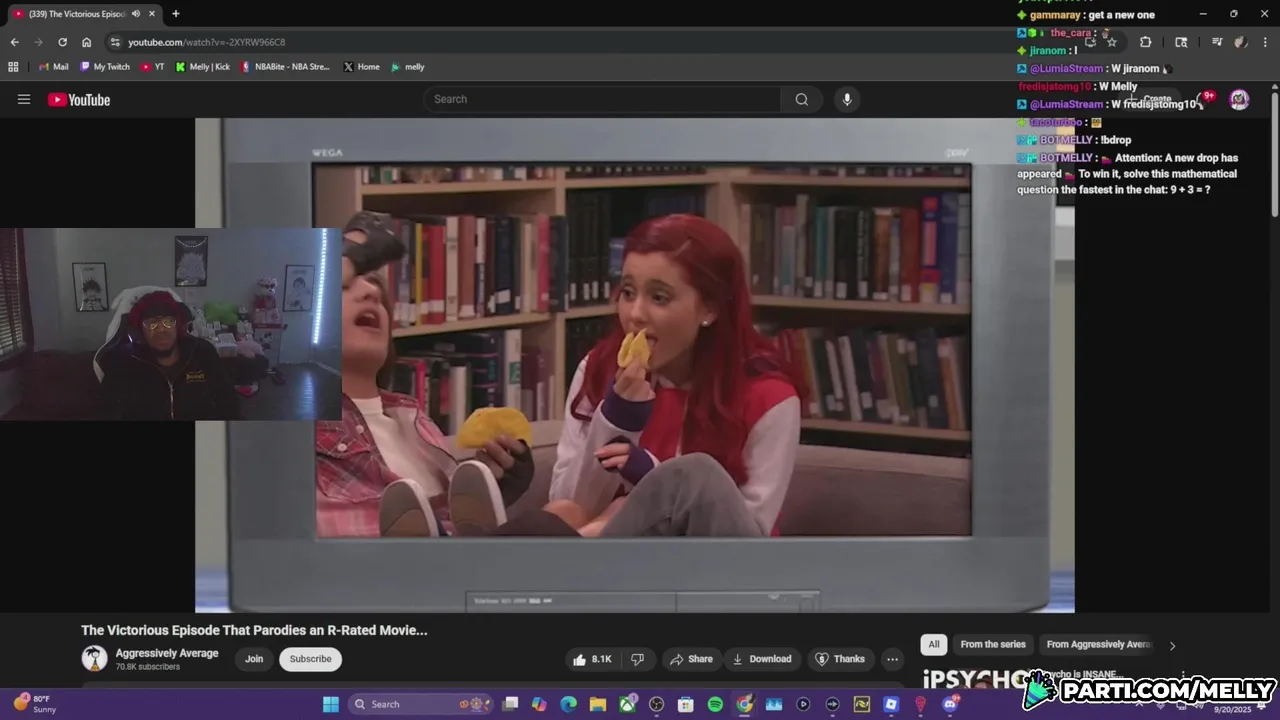Viewport: 1280px width, 720px height.
Task: Open Chrome extensions puzzle icon
Action: pos(1145,42)
